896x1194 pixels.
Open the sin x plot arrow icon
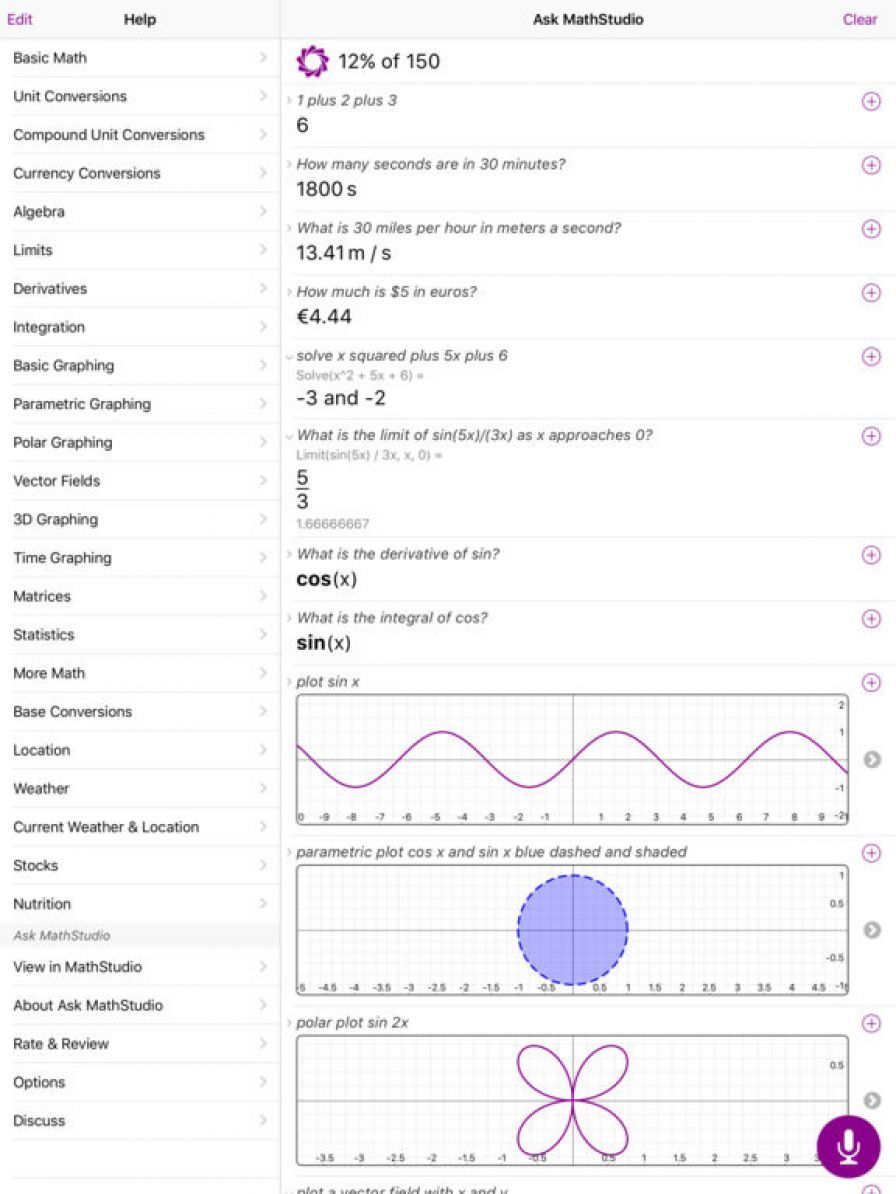(872, 760)
